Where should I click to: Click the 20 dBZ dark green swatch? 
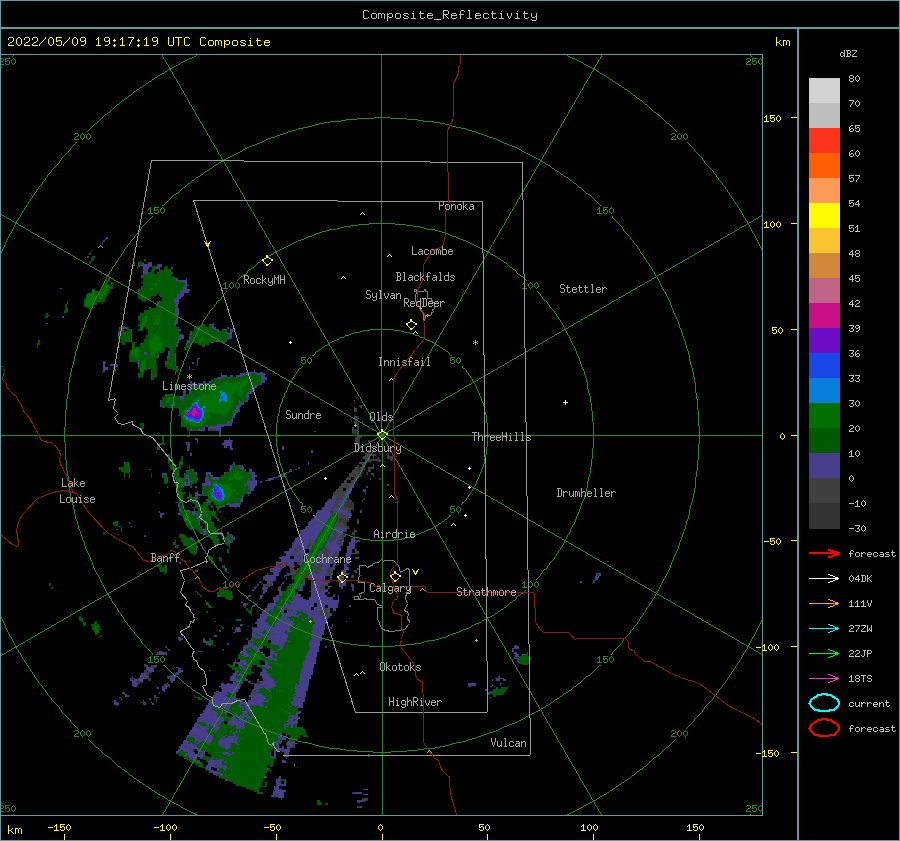[824, 441]
